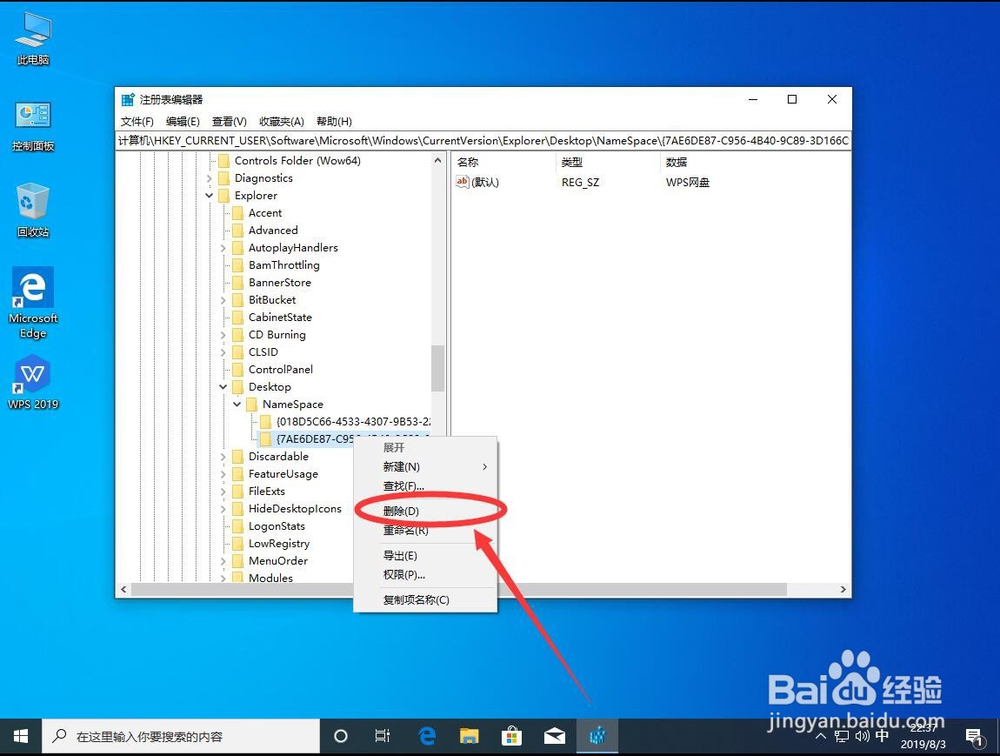Select the CabinetState key
Viewport: 1000px width, 756px height.
tap(280, 317)
